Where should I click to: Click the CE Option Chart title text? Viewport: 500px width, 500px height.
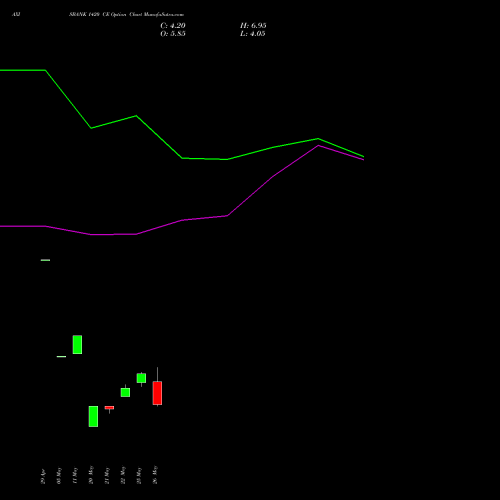click(126, 15)
